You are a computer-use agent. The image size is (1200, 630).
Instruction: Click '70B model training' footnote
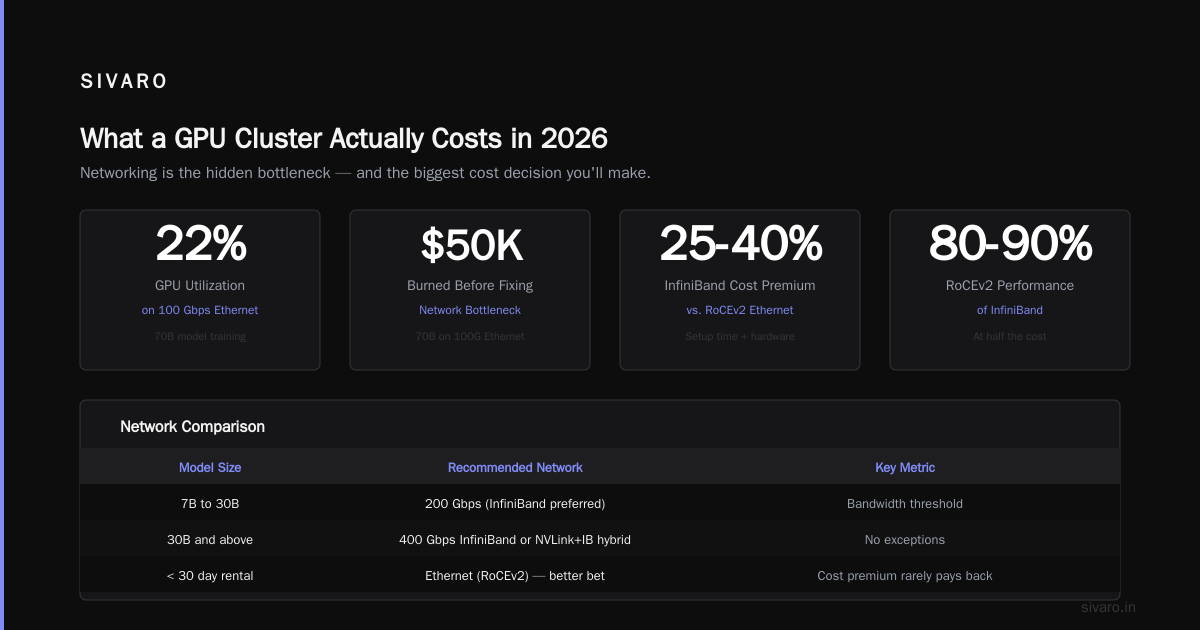(200, 336)
